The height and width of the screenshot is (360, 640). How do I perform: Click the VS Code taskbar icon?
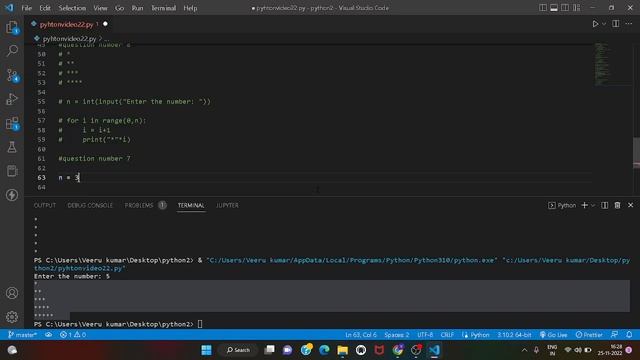pyautogui.click(x=434, y=350)
